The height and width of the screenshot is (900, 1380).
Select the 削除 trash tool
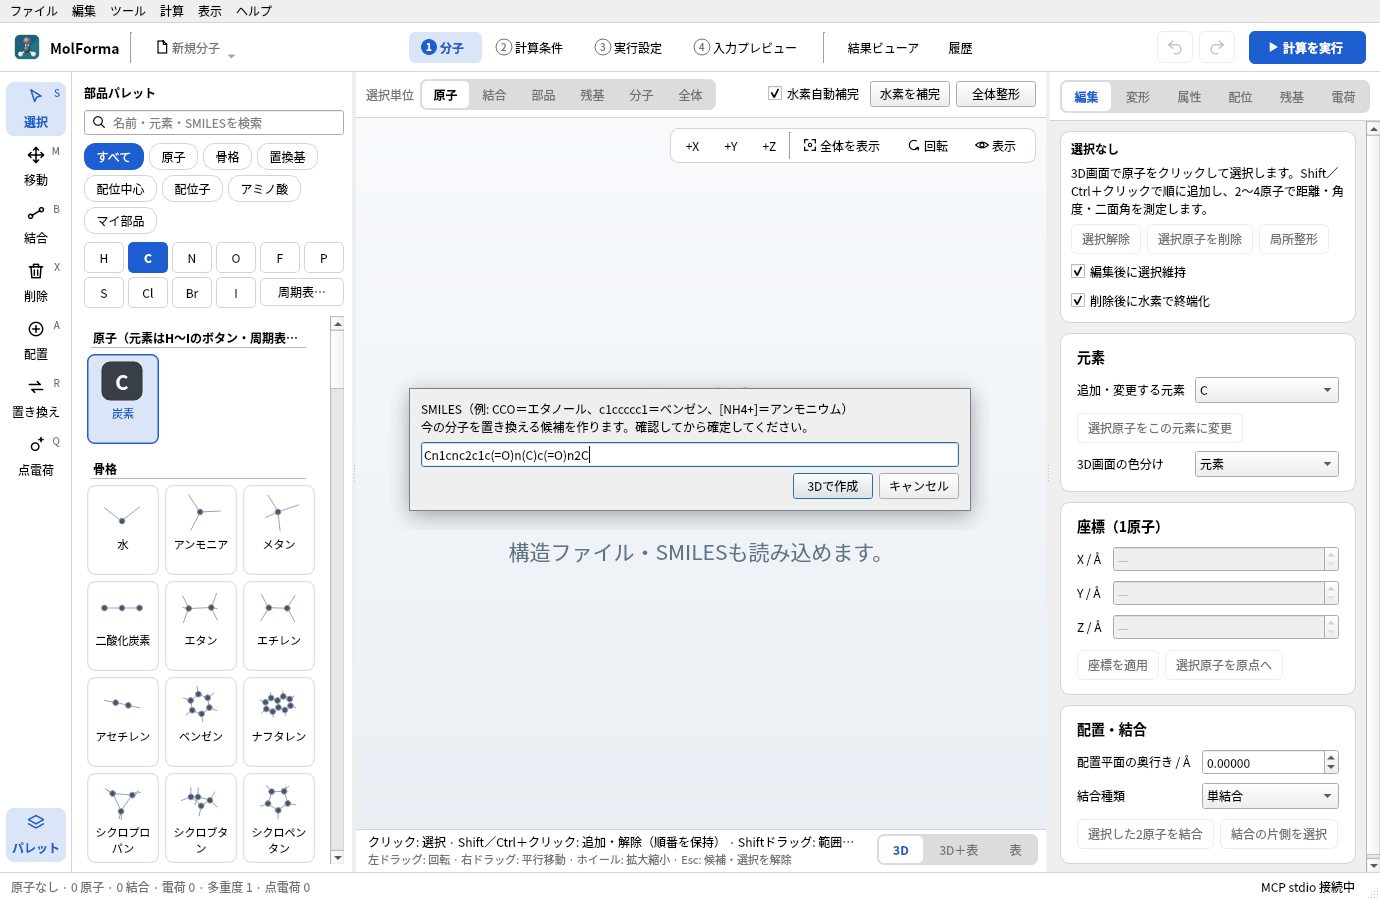[36, 282]
